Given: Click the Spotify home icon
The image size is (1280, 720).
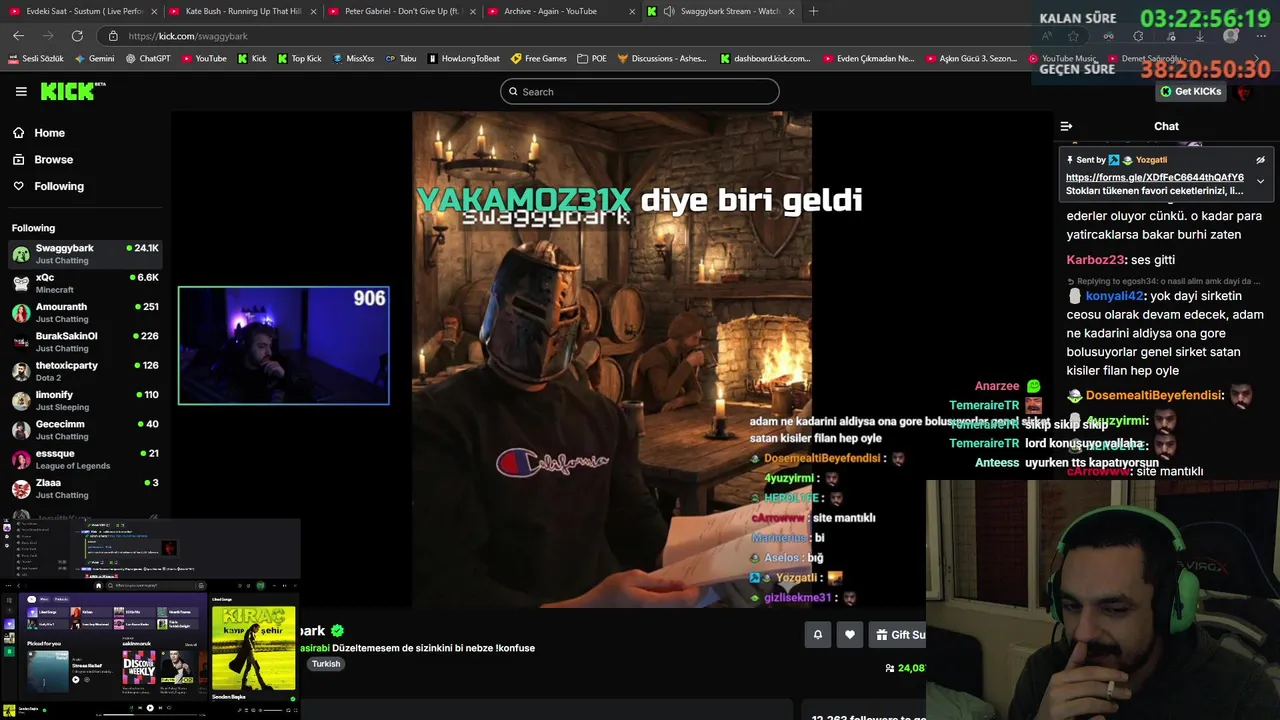Looking at the screenshot, I should [98, 586].
